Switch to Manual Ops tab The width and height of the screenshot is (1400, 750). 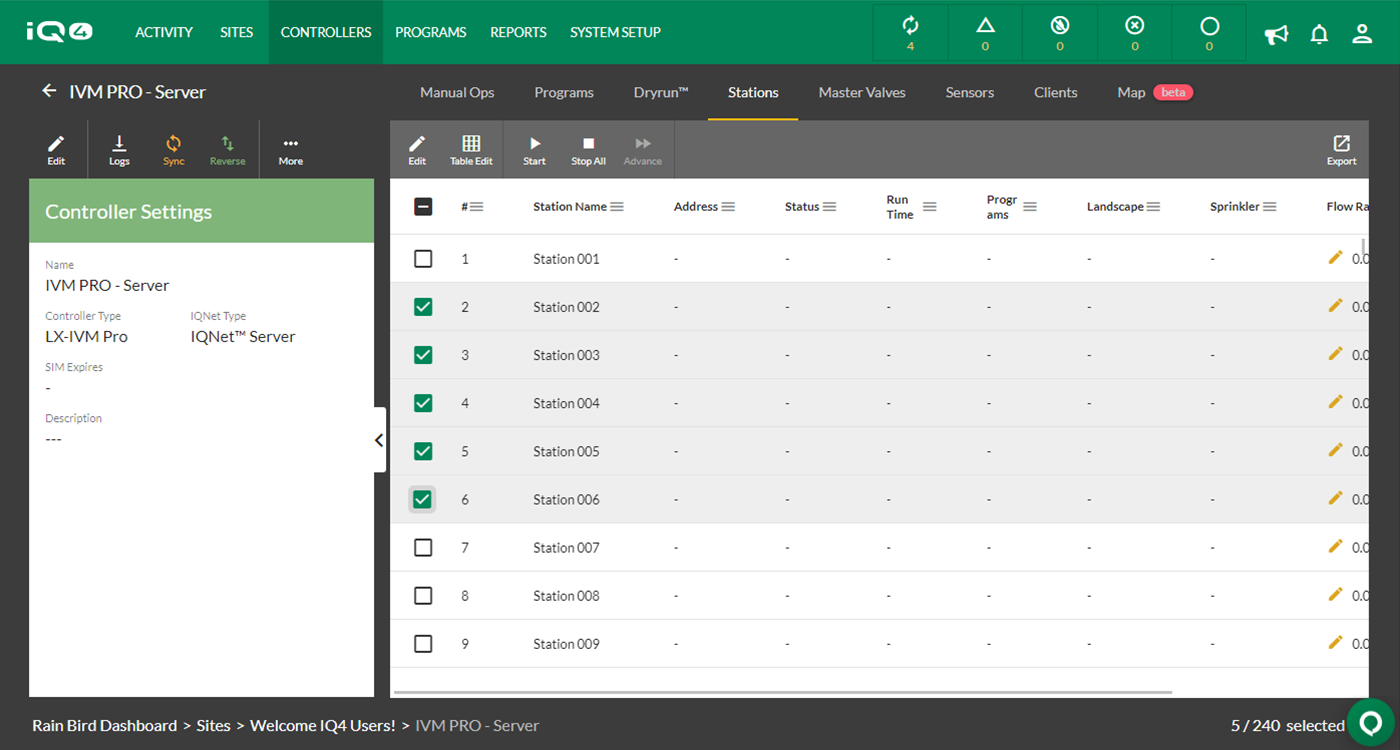click(457, 92)
